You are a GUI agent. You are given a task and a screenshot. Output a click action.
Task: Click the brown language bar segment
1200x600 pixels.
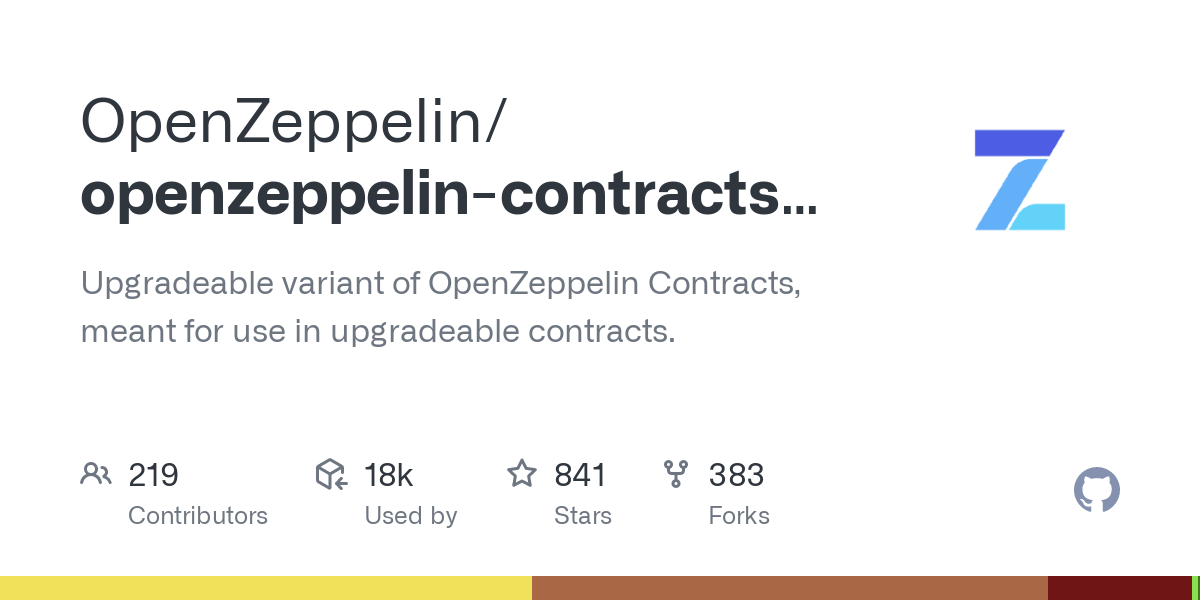tap(790, 588)
